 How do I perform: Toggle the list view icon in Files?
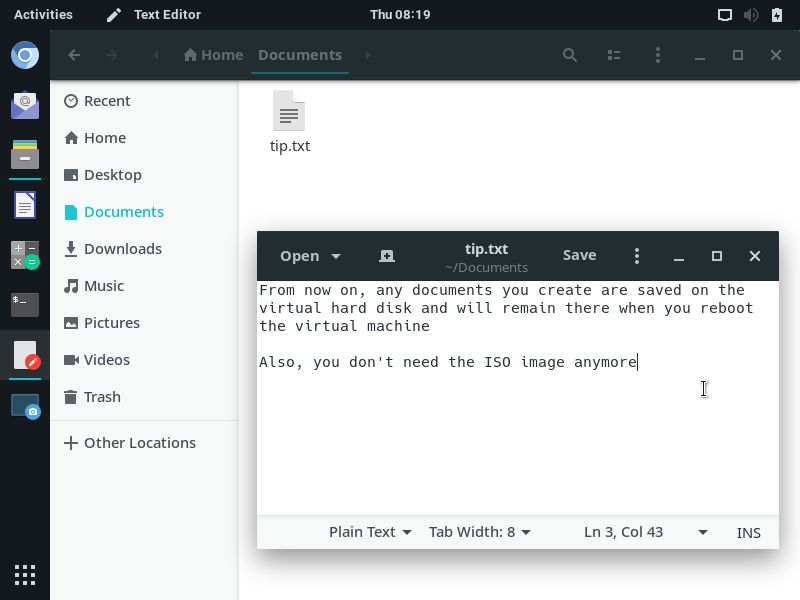tap(614, 55)
